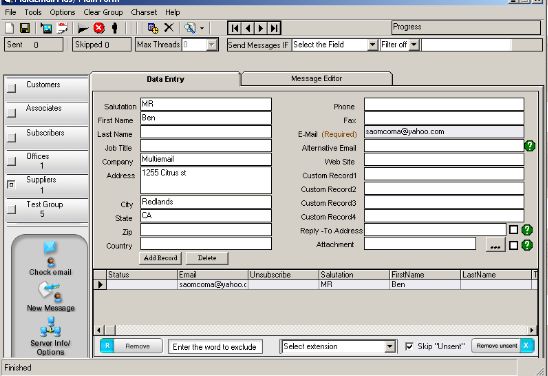Click the Last Name input field

[206, 132]
